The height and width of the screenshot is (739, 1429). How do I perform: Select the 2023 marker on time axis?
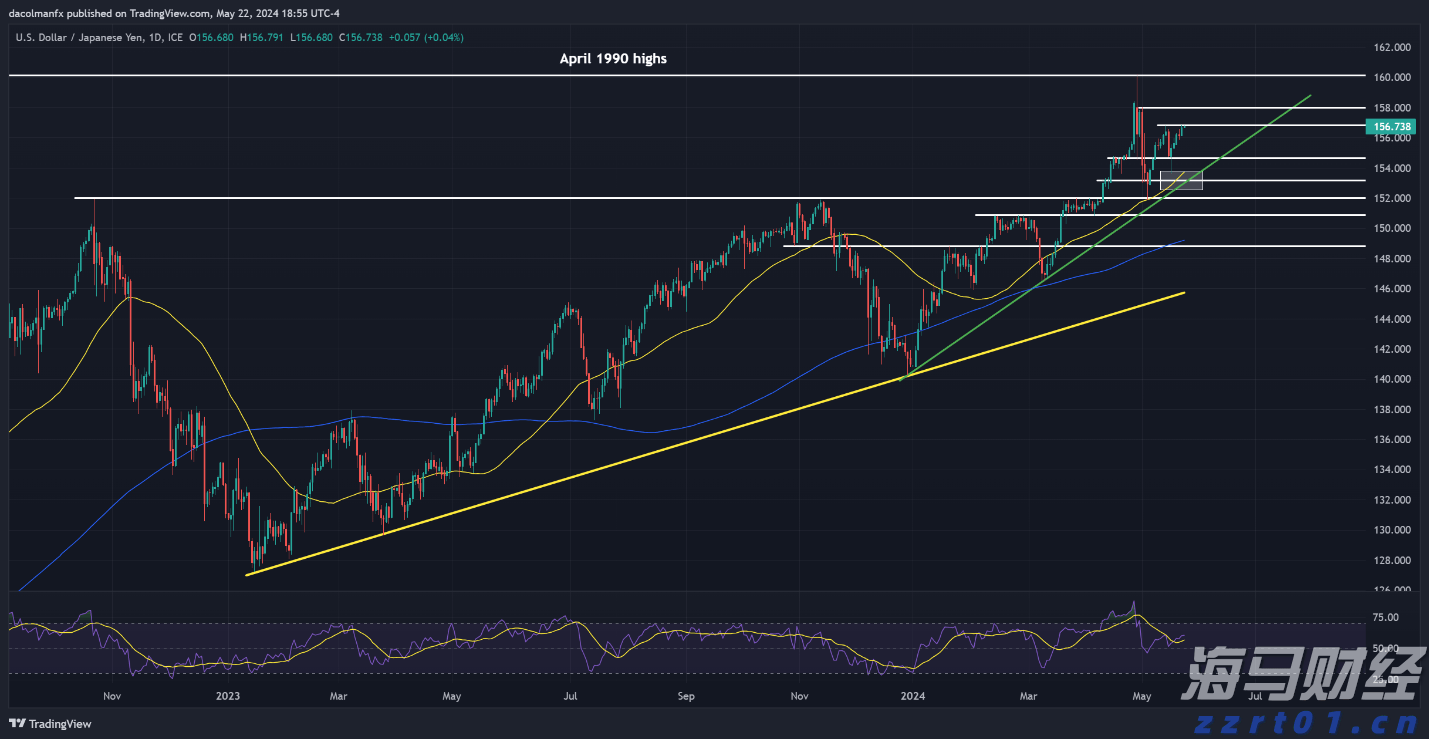pos(227,694)
